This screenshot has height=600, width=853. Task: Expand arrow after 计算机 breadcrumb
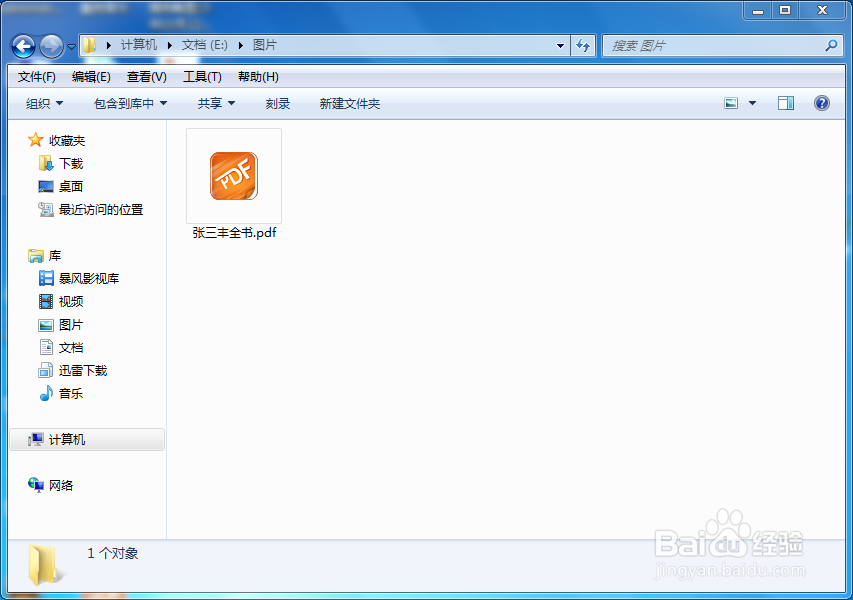169,45
